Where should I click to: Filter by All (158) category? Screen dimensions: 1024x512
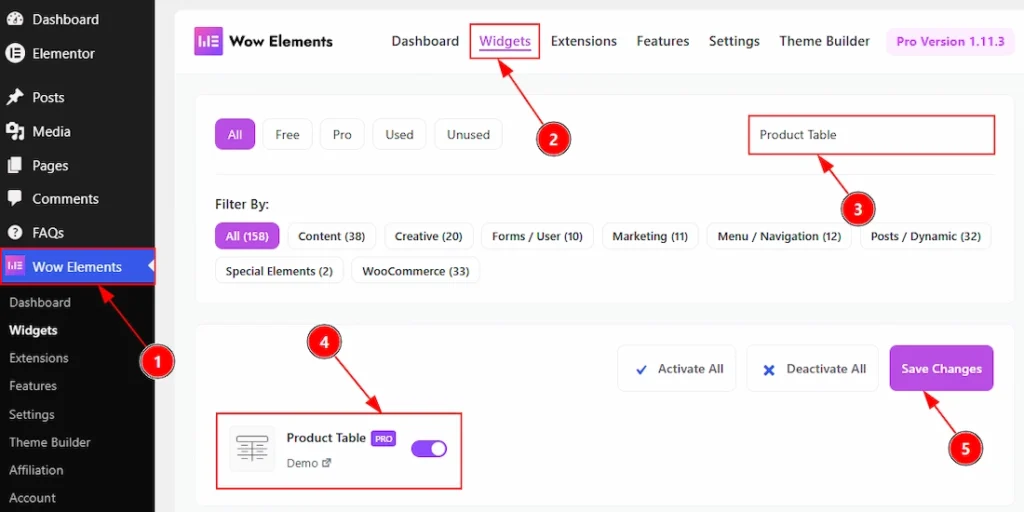(247, 236)
